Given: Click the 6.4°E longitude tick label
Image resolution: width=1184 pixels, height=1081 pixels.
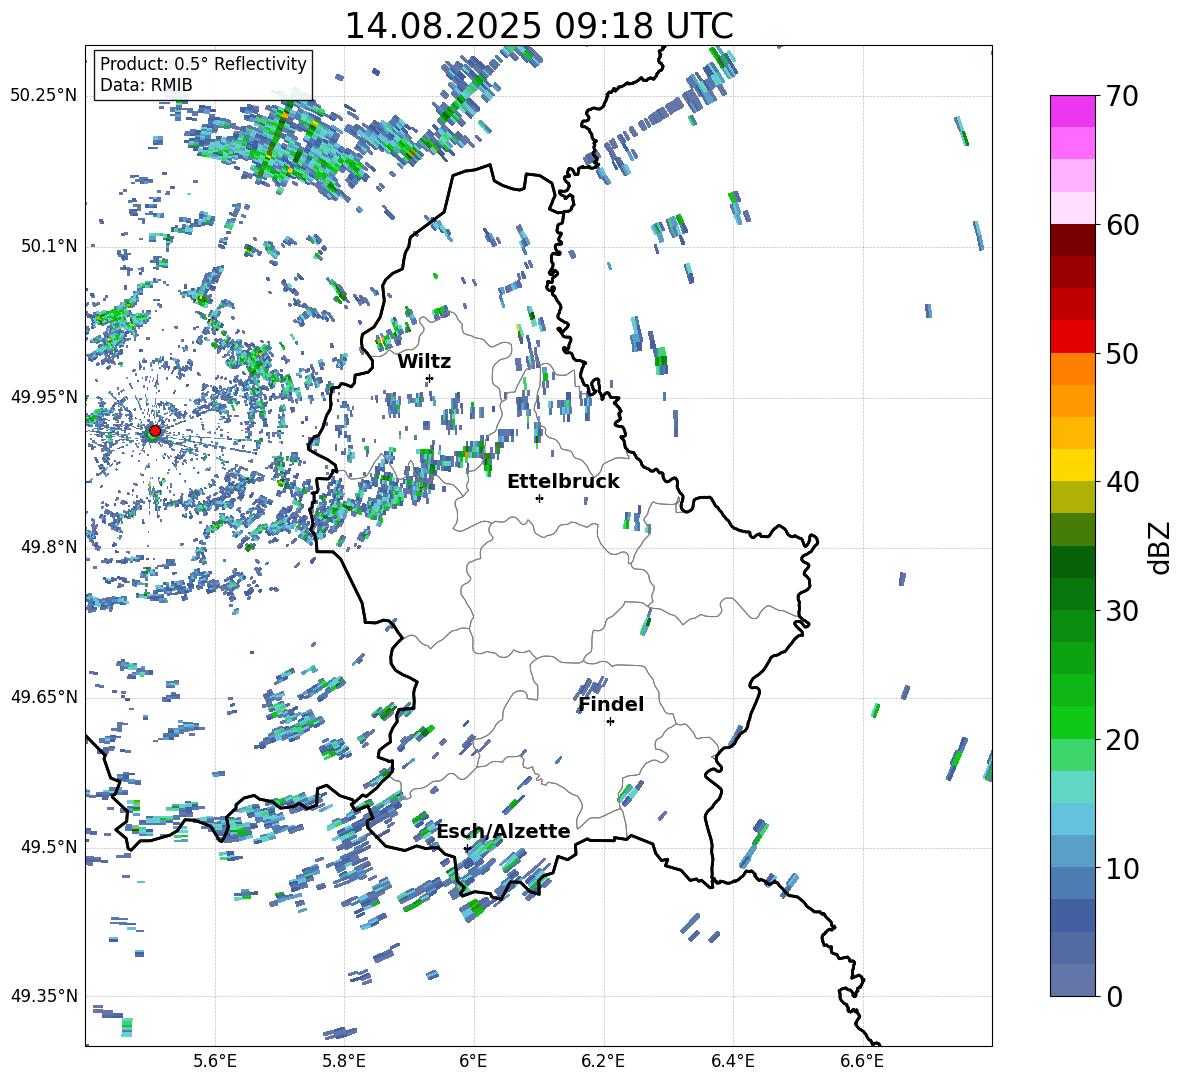Looking at the screenshot, I should tap(732, 1061).
